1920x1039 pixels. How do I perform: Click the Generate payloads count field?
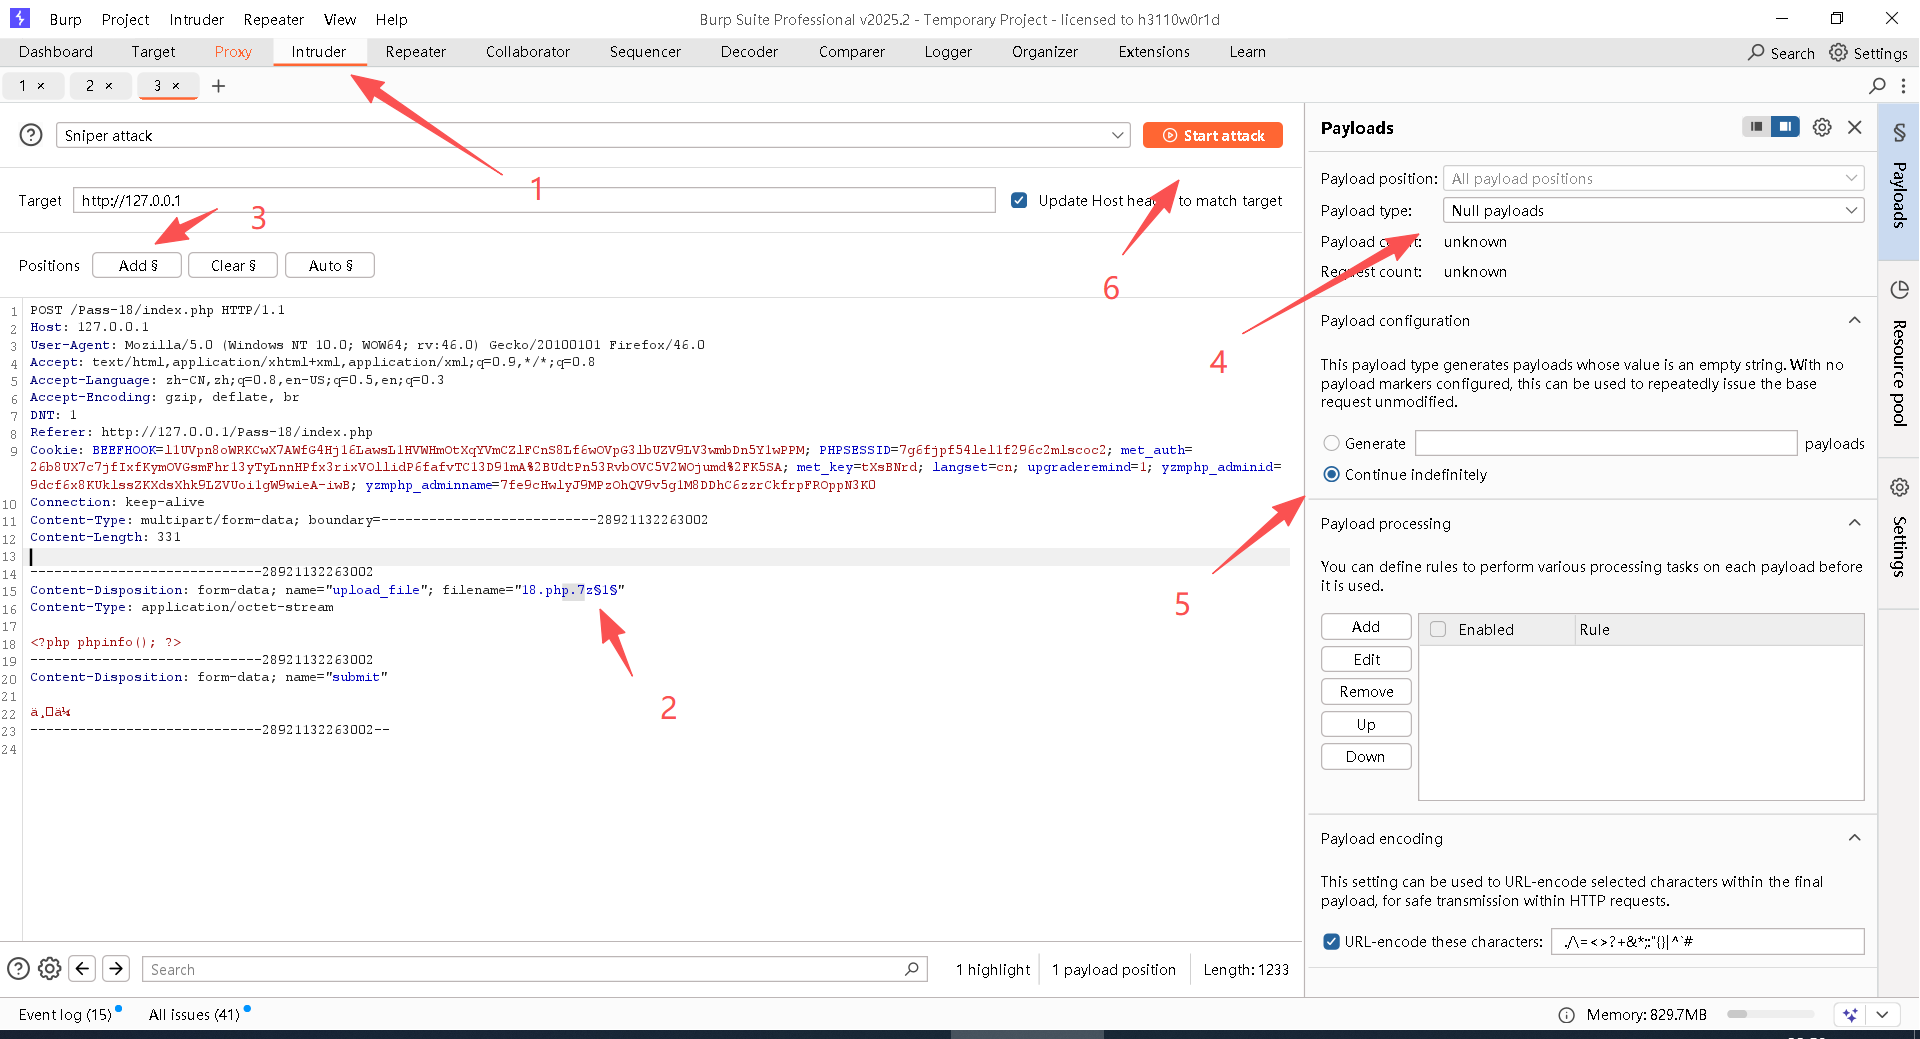click(1606, 443)
